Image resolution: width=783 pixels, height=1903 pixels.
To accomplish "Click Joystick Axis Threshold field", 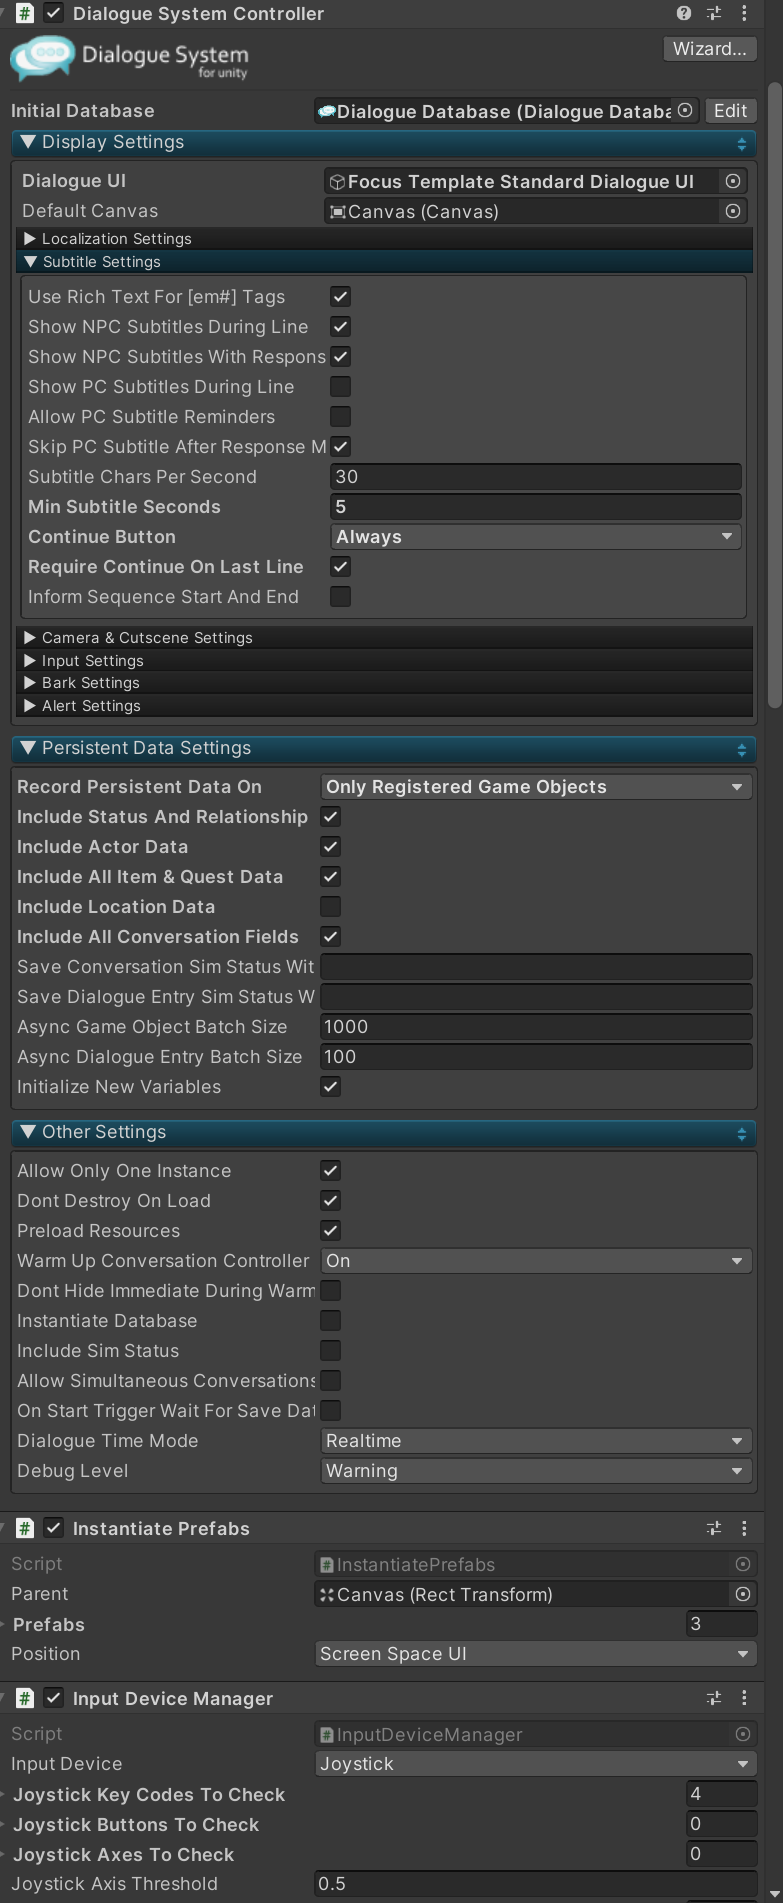I will tap(535, 1884).
